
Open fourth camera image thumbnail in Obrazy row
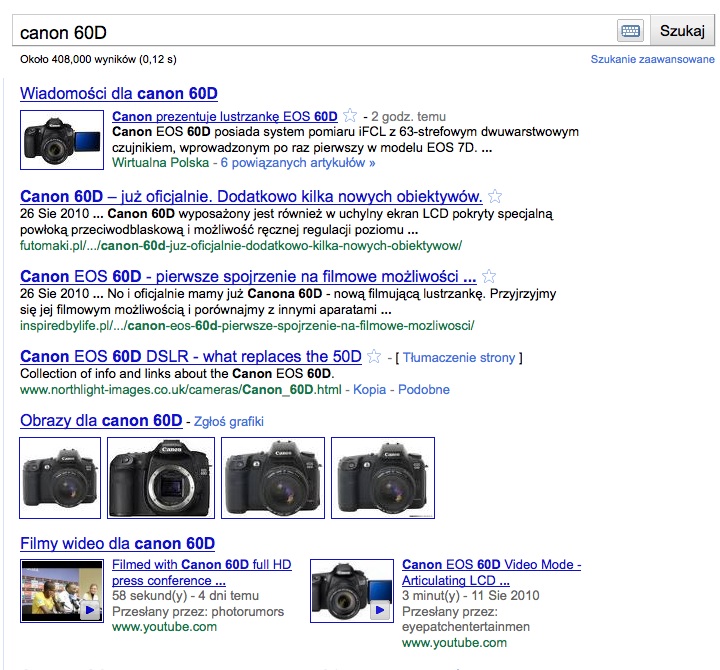[x=382, y=478]
